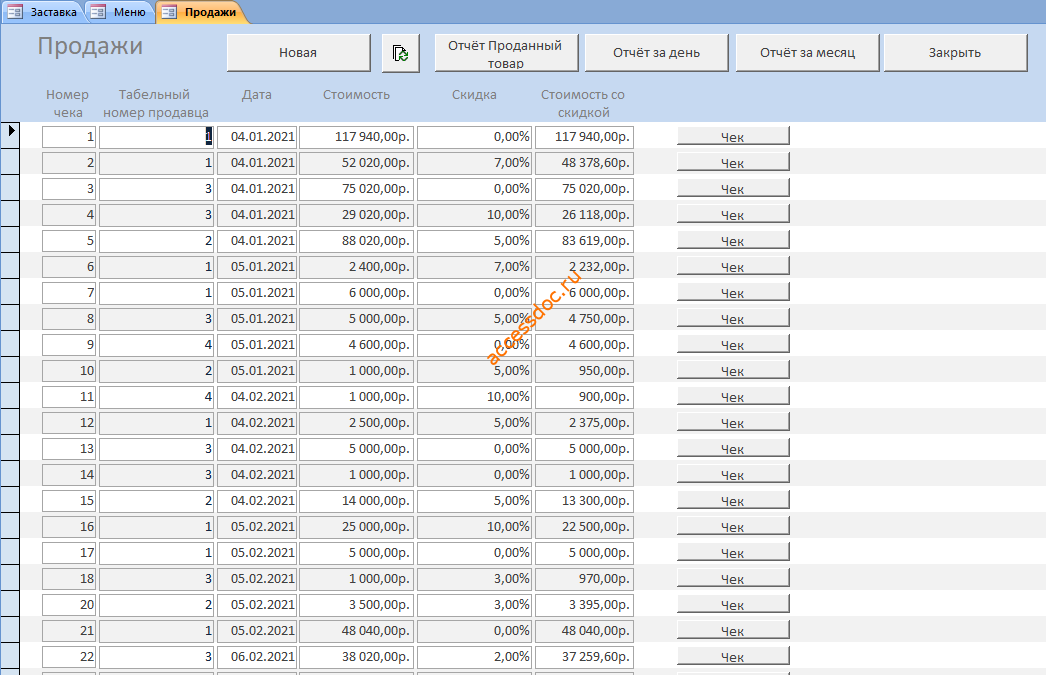Click the Номер чека column header
Screen dimensions: 1046x675
point(67,103)
